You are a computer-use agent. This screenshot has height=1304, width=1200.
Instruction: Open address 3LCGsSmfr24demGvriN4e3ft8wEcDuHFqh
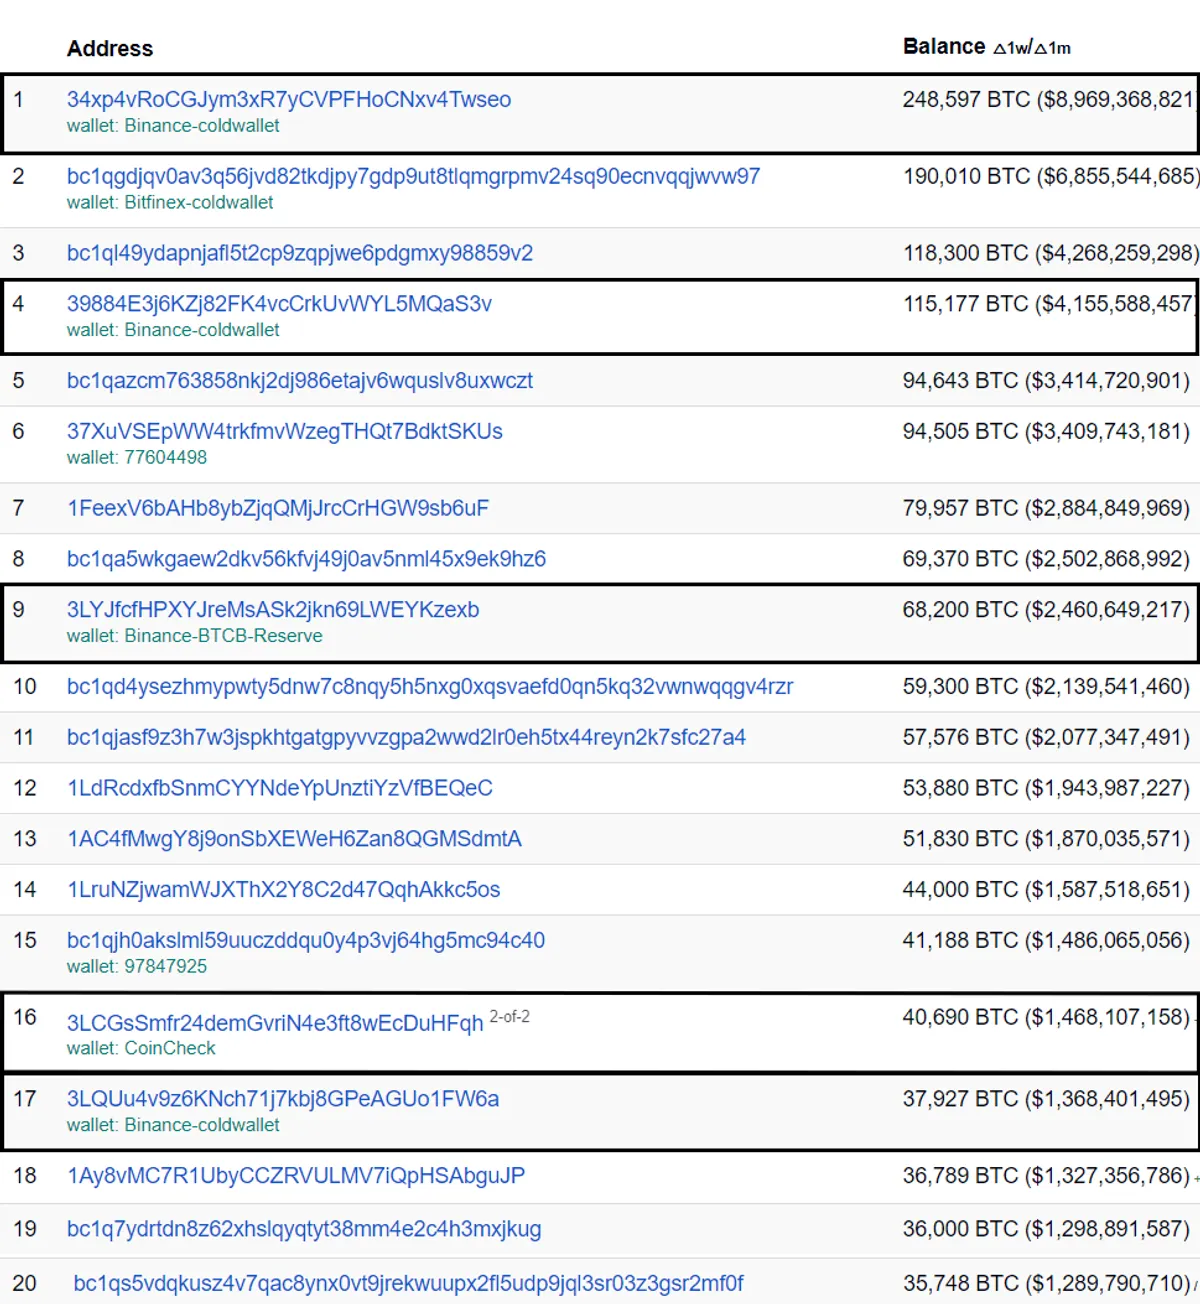[x=275, y=1024]
